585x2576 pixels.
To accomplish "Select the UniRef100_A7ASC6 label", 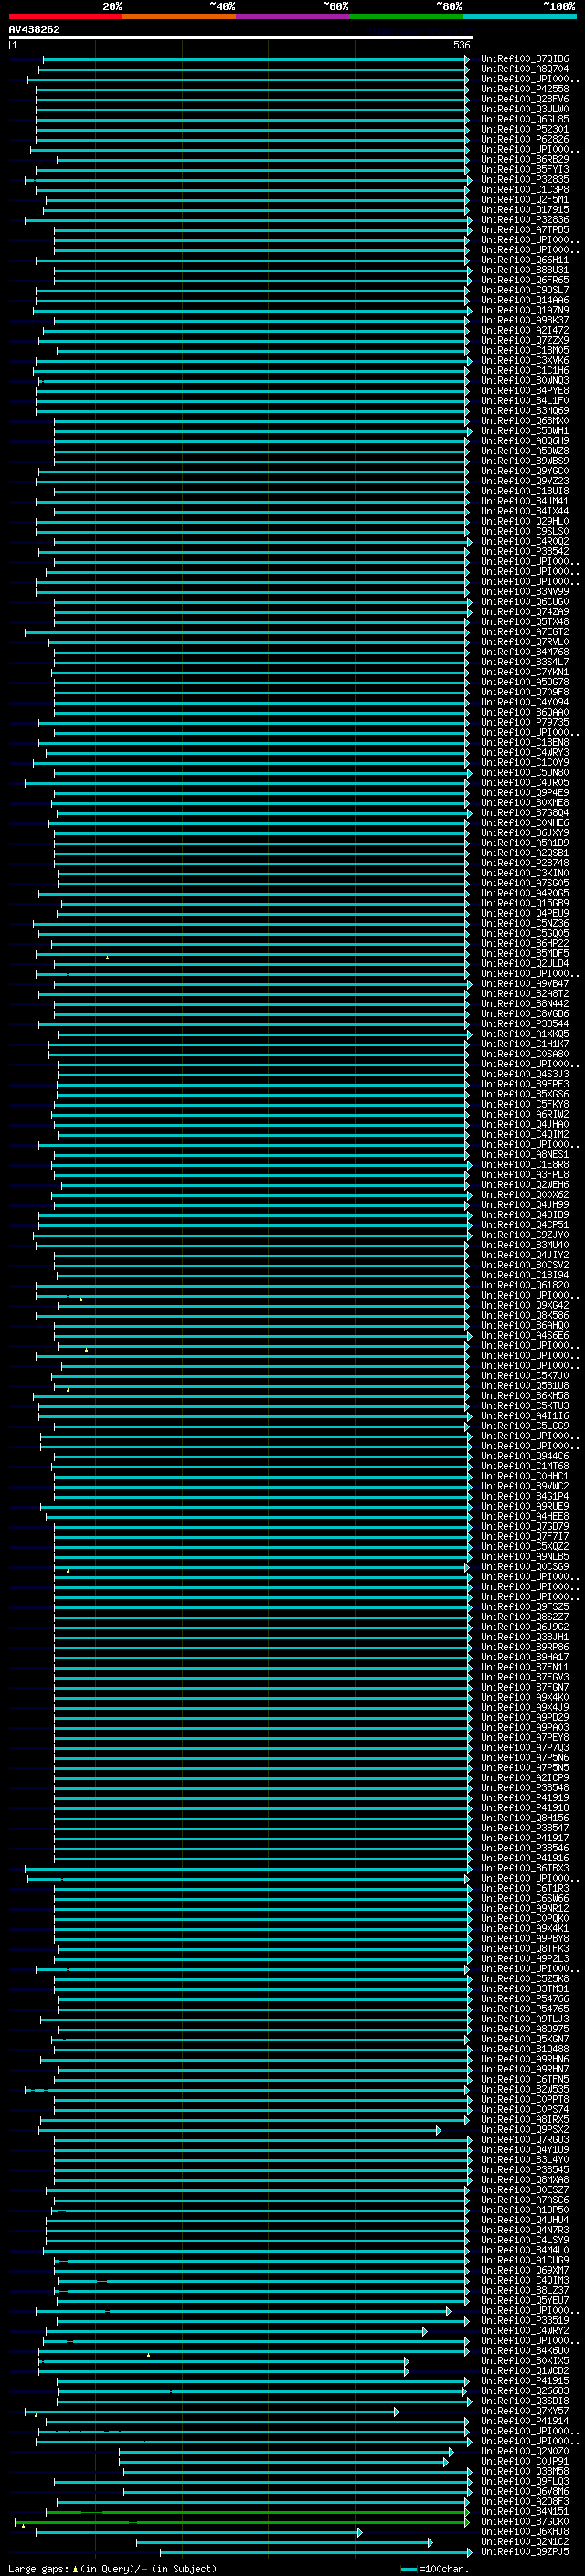I will pos(525,2200).
